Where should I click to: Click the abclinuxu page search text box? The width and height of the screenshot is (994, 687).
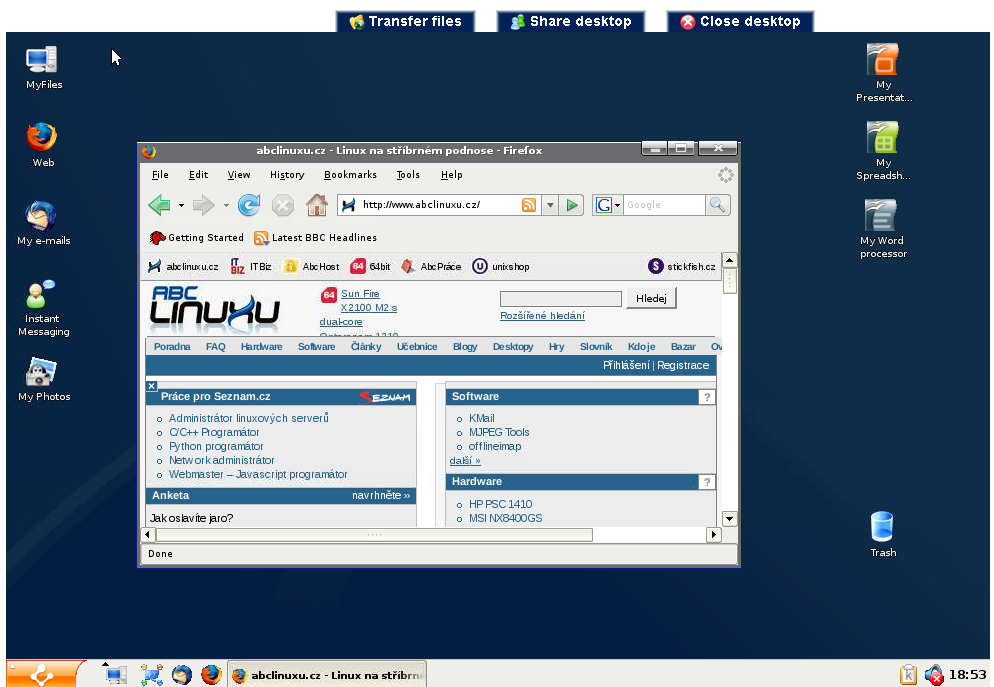point(560,299)
